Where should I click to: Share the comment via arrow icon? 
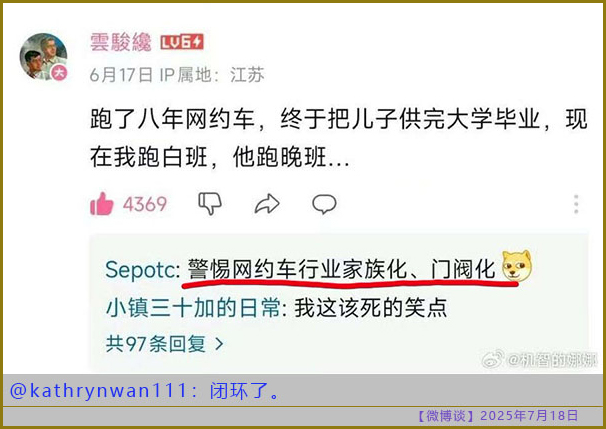(267, 204)
